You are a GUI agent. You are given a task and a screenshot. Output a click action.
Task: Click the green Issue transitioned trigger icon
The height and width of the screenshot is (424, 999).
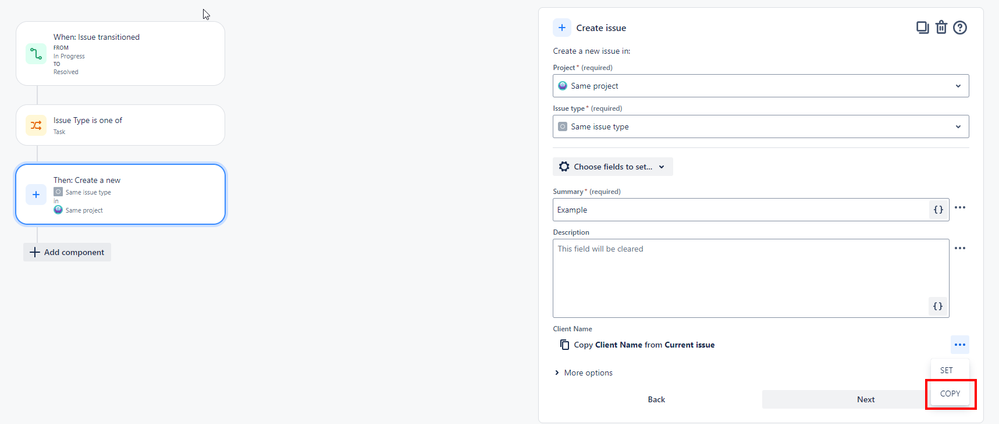click(36, 53)
